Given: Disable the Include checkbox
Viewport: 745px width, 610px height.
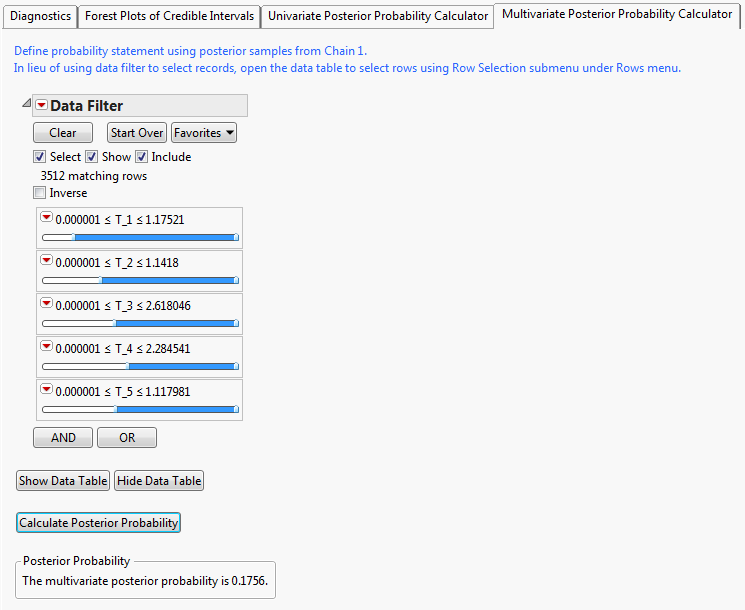Looking at the screenshot, I should (x=142, y=157).
